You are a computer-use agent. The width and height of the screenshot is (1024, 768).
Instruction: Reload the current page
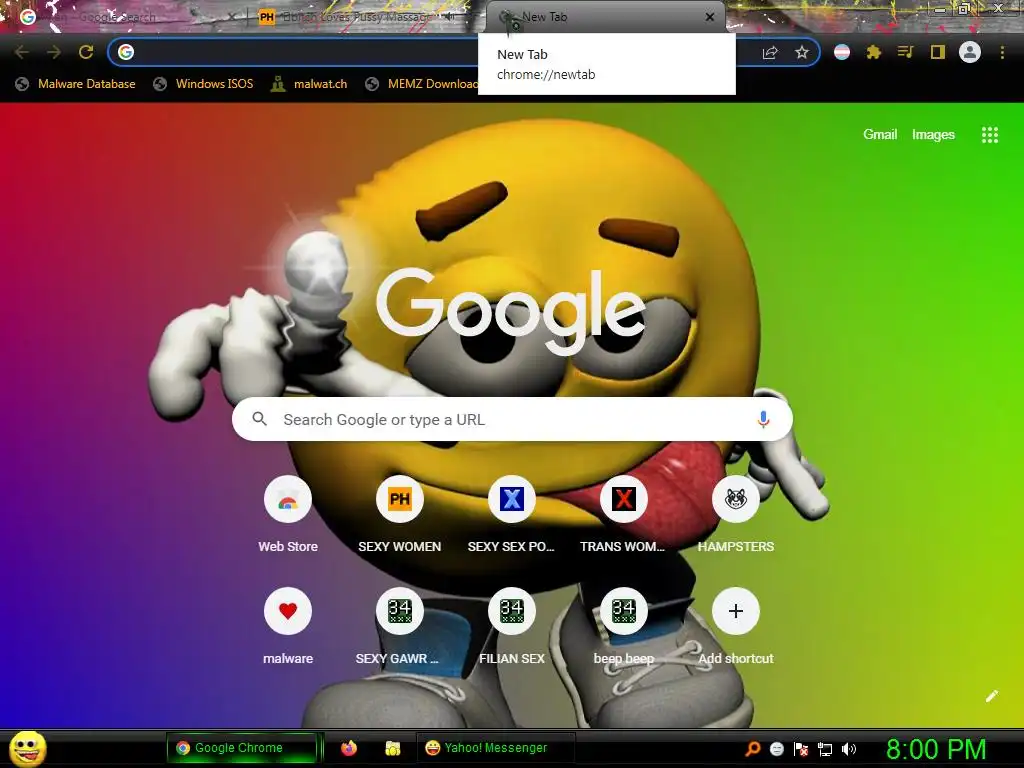coord(86,52)
